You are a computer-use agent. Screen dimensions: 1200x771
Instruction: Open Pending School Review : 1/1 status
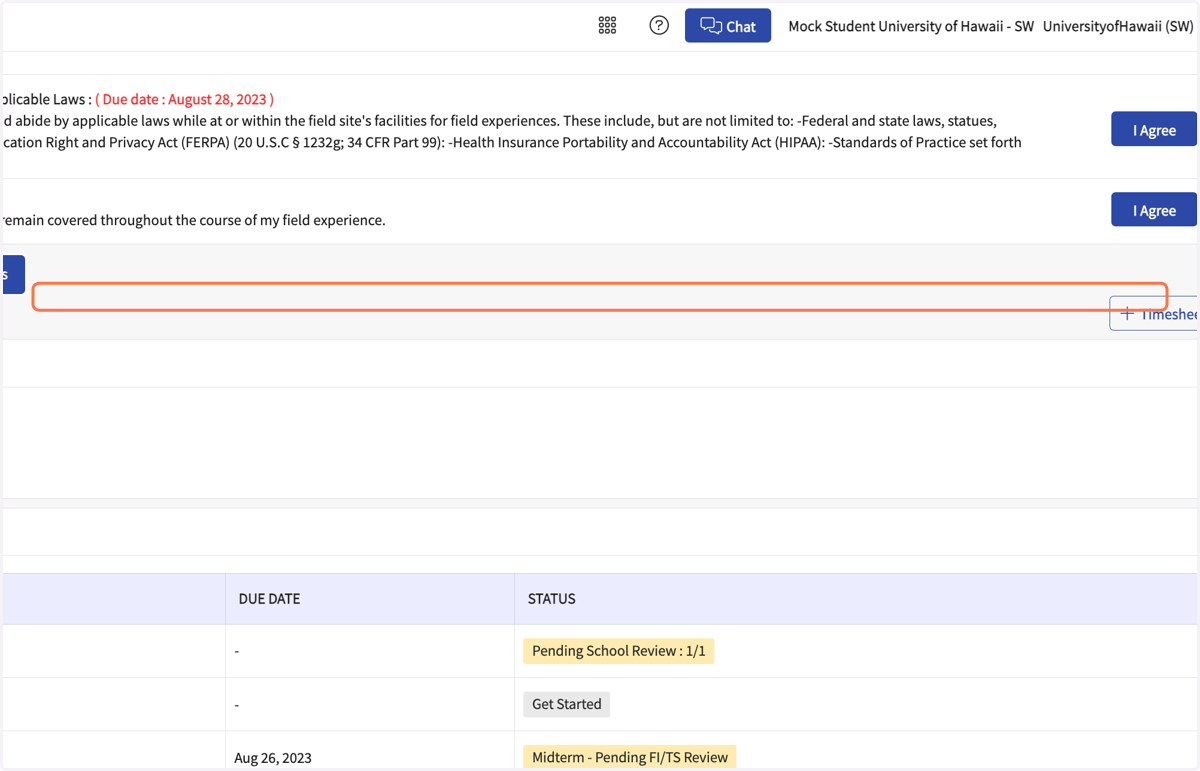pyautogui.click(x=618, y=651)
